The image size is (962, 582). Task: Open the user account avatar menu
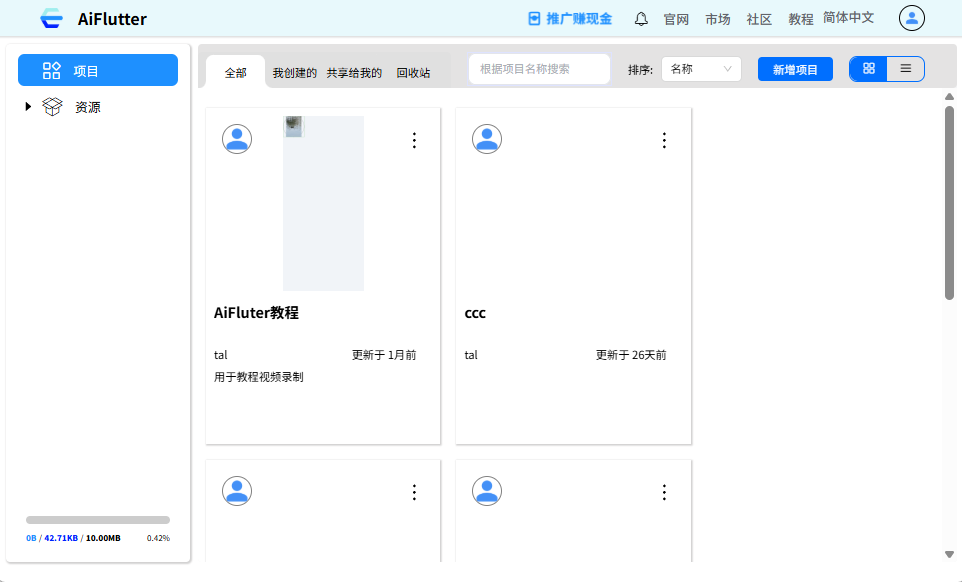click(911, 18)
